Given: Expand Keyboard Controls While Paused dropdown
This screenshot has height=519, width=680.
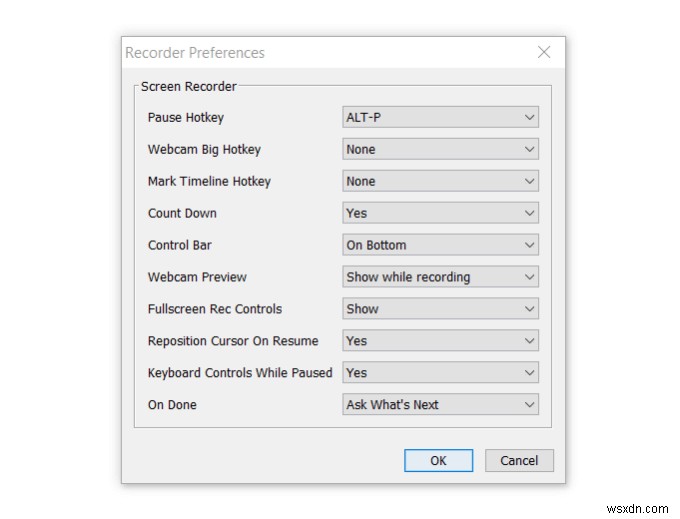Looking at the screenshot, I should pos(440,373).
